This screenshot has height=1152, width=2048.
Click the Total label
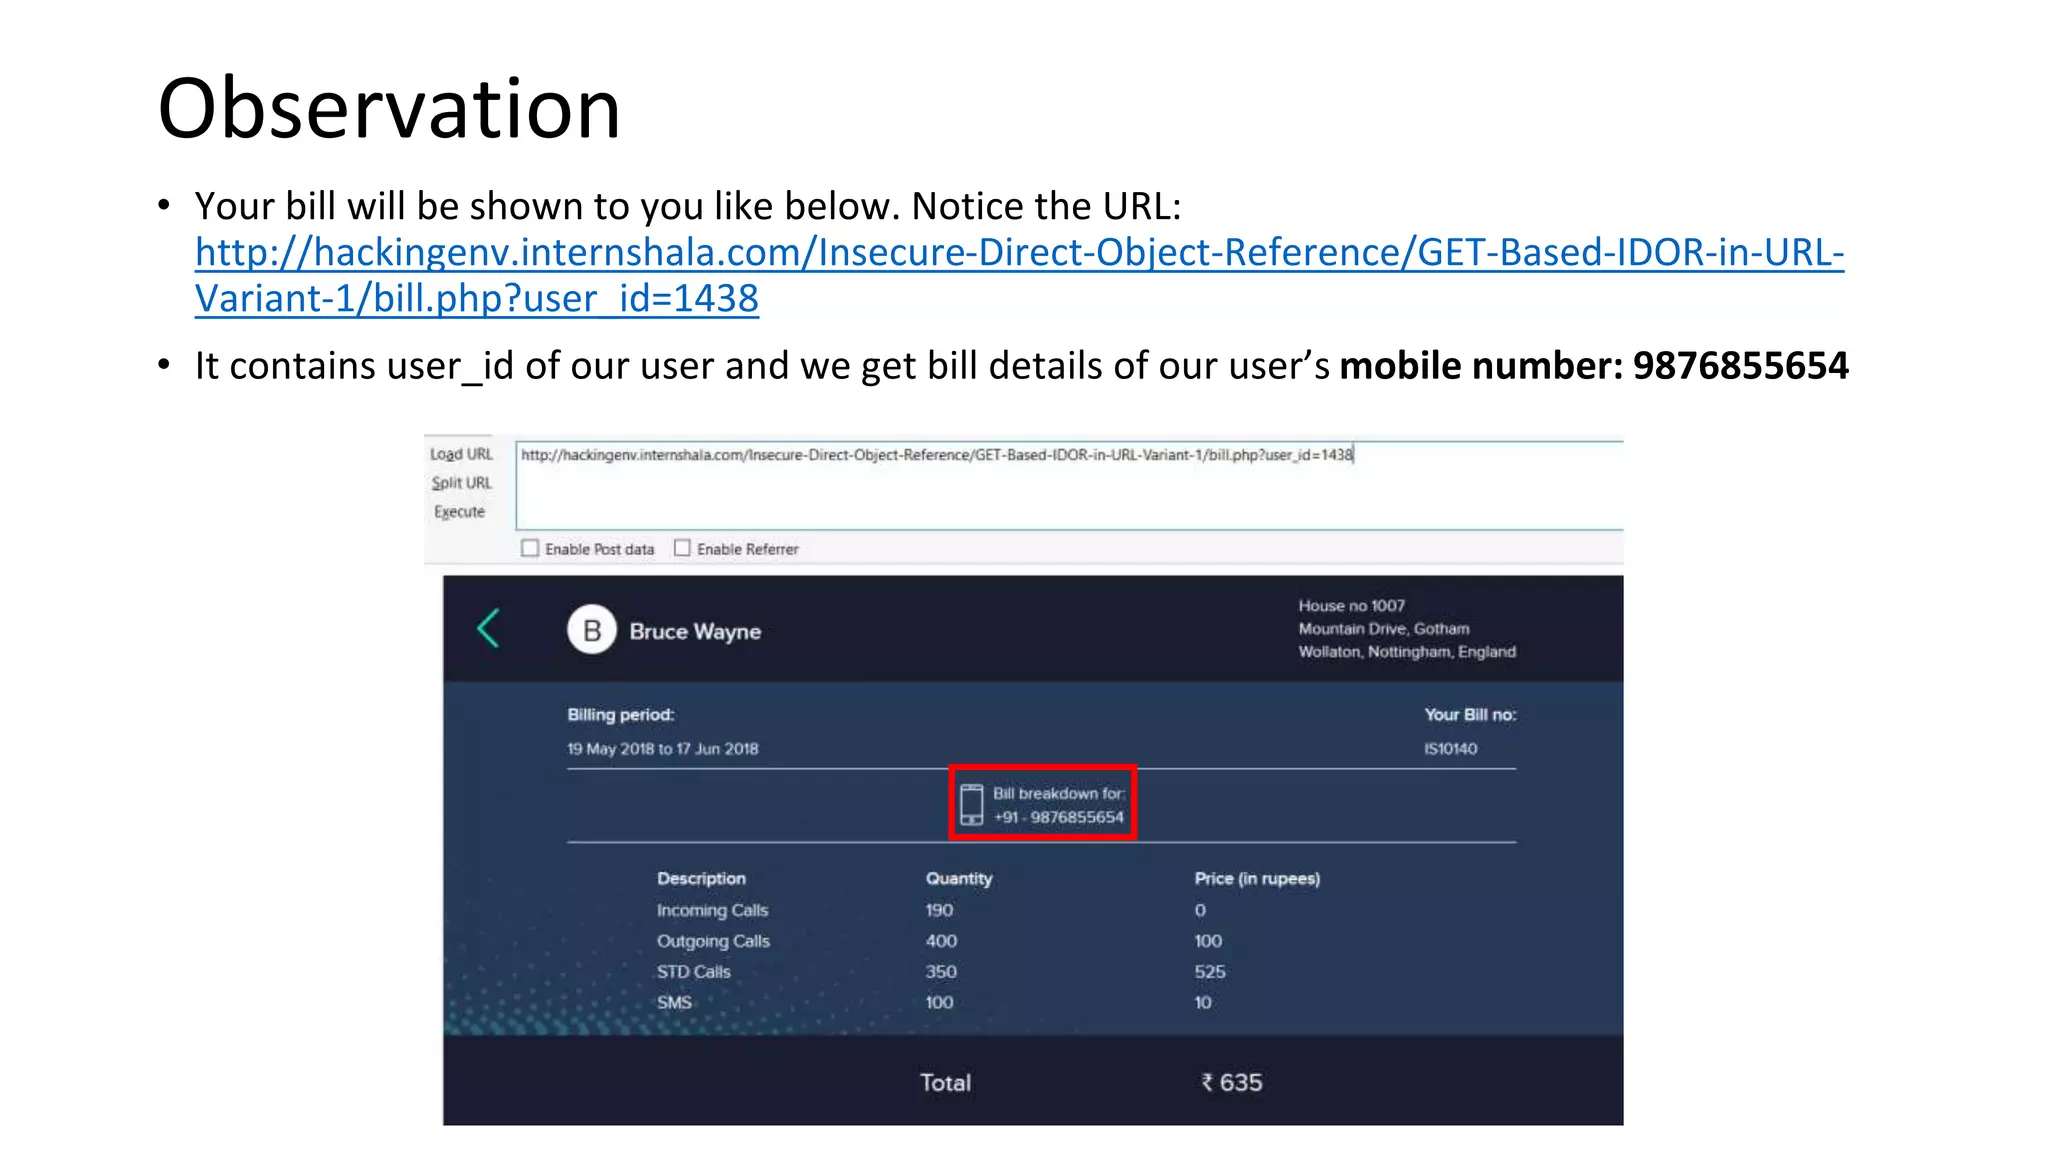(x=945, y=1083)
